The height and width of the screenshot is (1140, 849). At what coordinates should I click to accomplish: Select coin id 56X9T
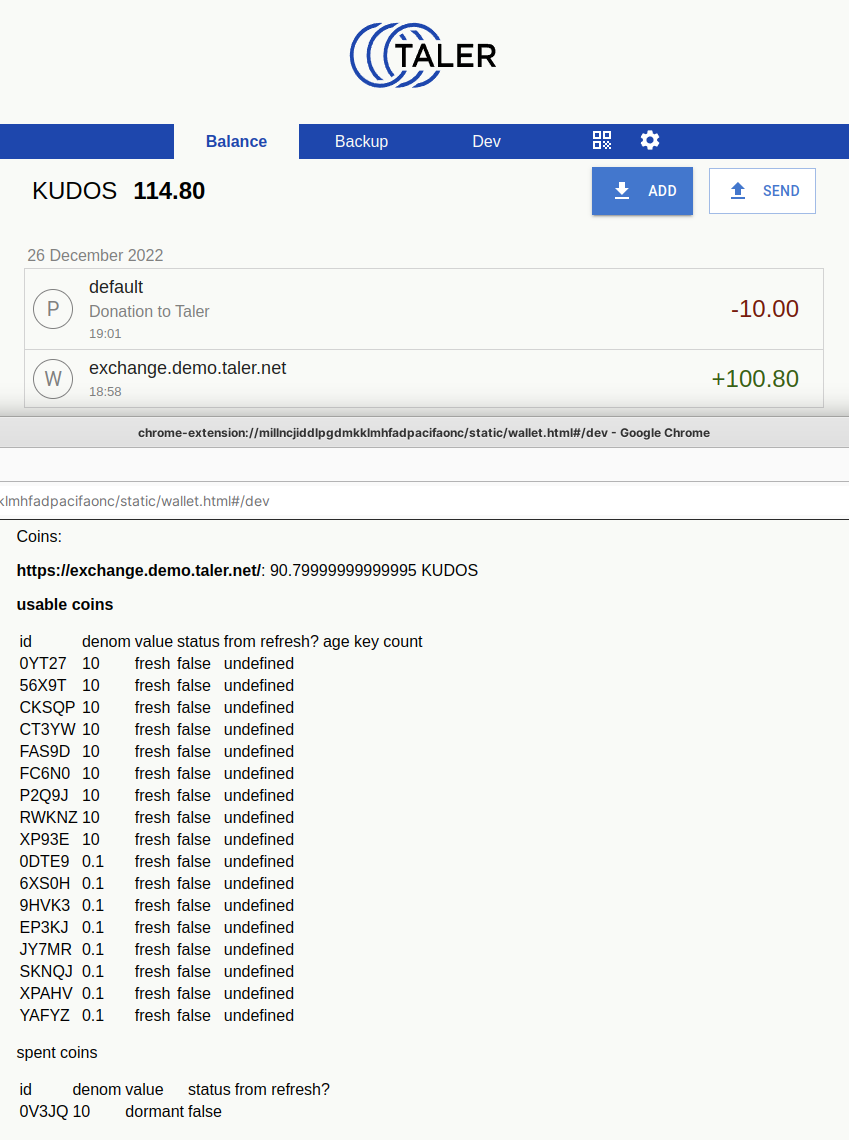point(43,686)
